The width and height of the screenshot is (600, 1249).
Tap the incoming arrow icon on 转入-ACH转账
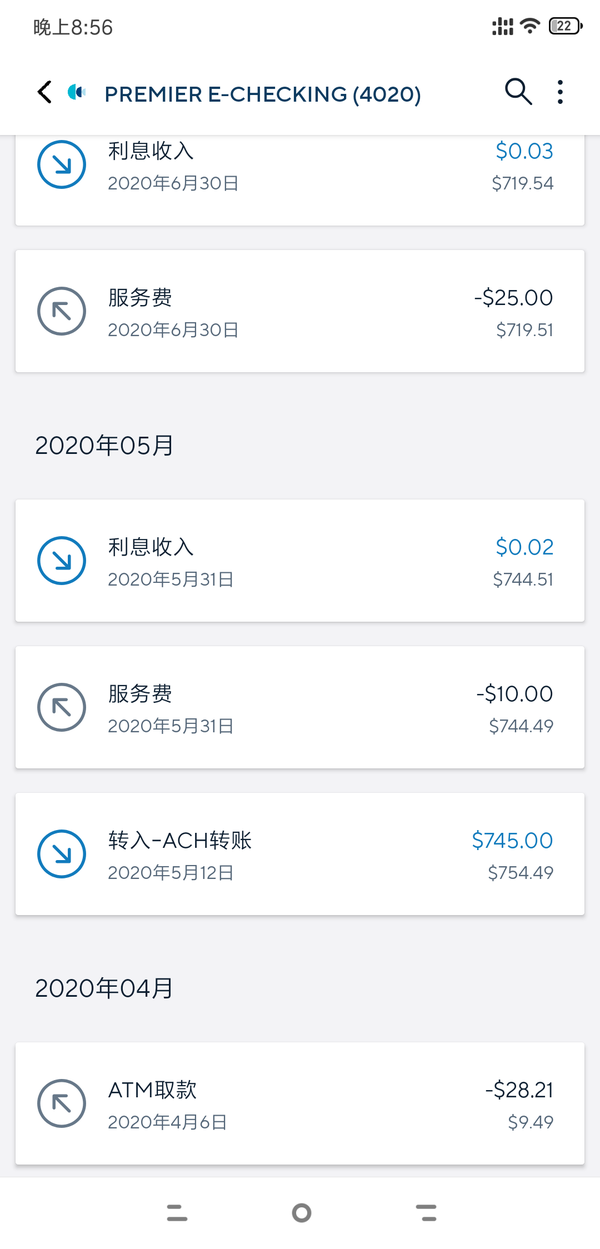pyautogui.click(x=61, y=854)
